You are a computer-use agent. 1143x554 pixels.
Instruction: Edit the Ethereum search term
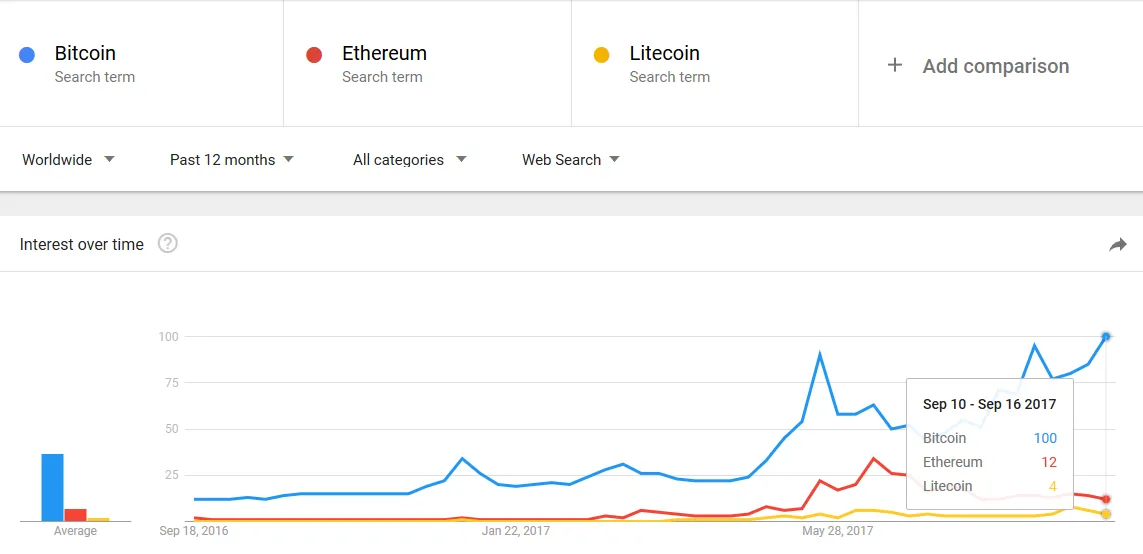384,53
